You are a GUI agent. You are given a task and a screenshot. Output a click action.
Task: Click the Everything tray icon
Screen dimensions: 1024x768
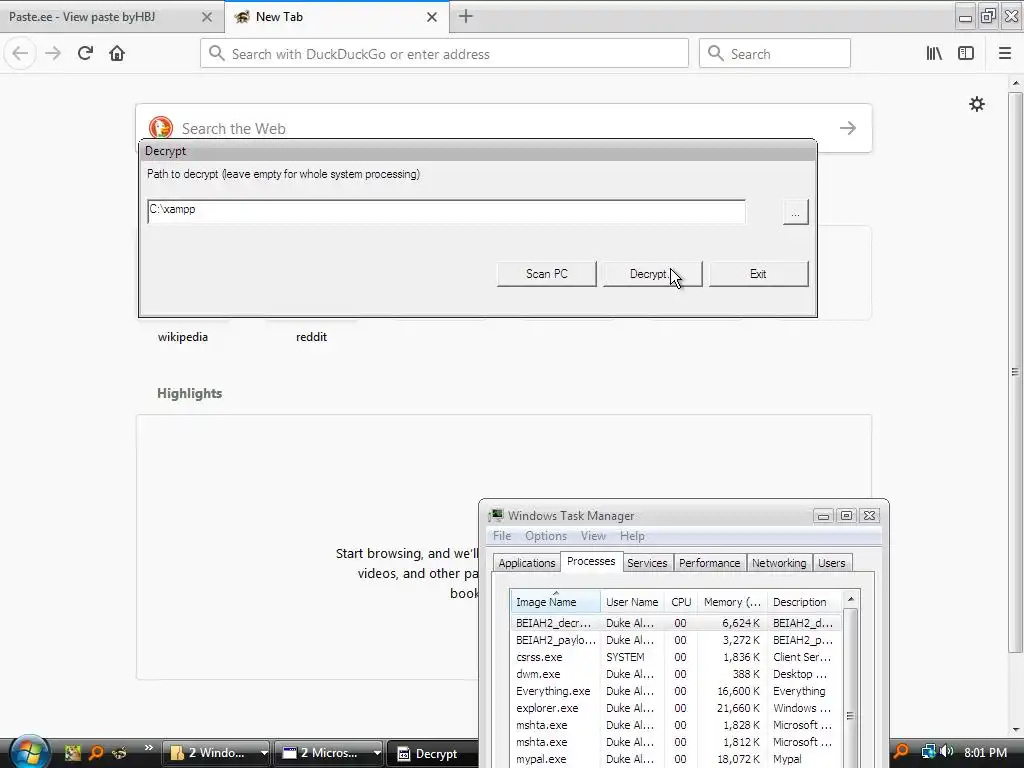coord(902,752)
